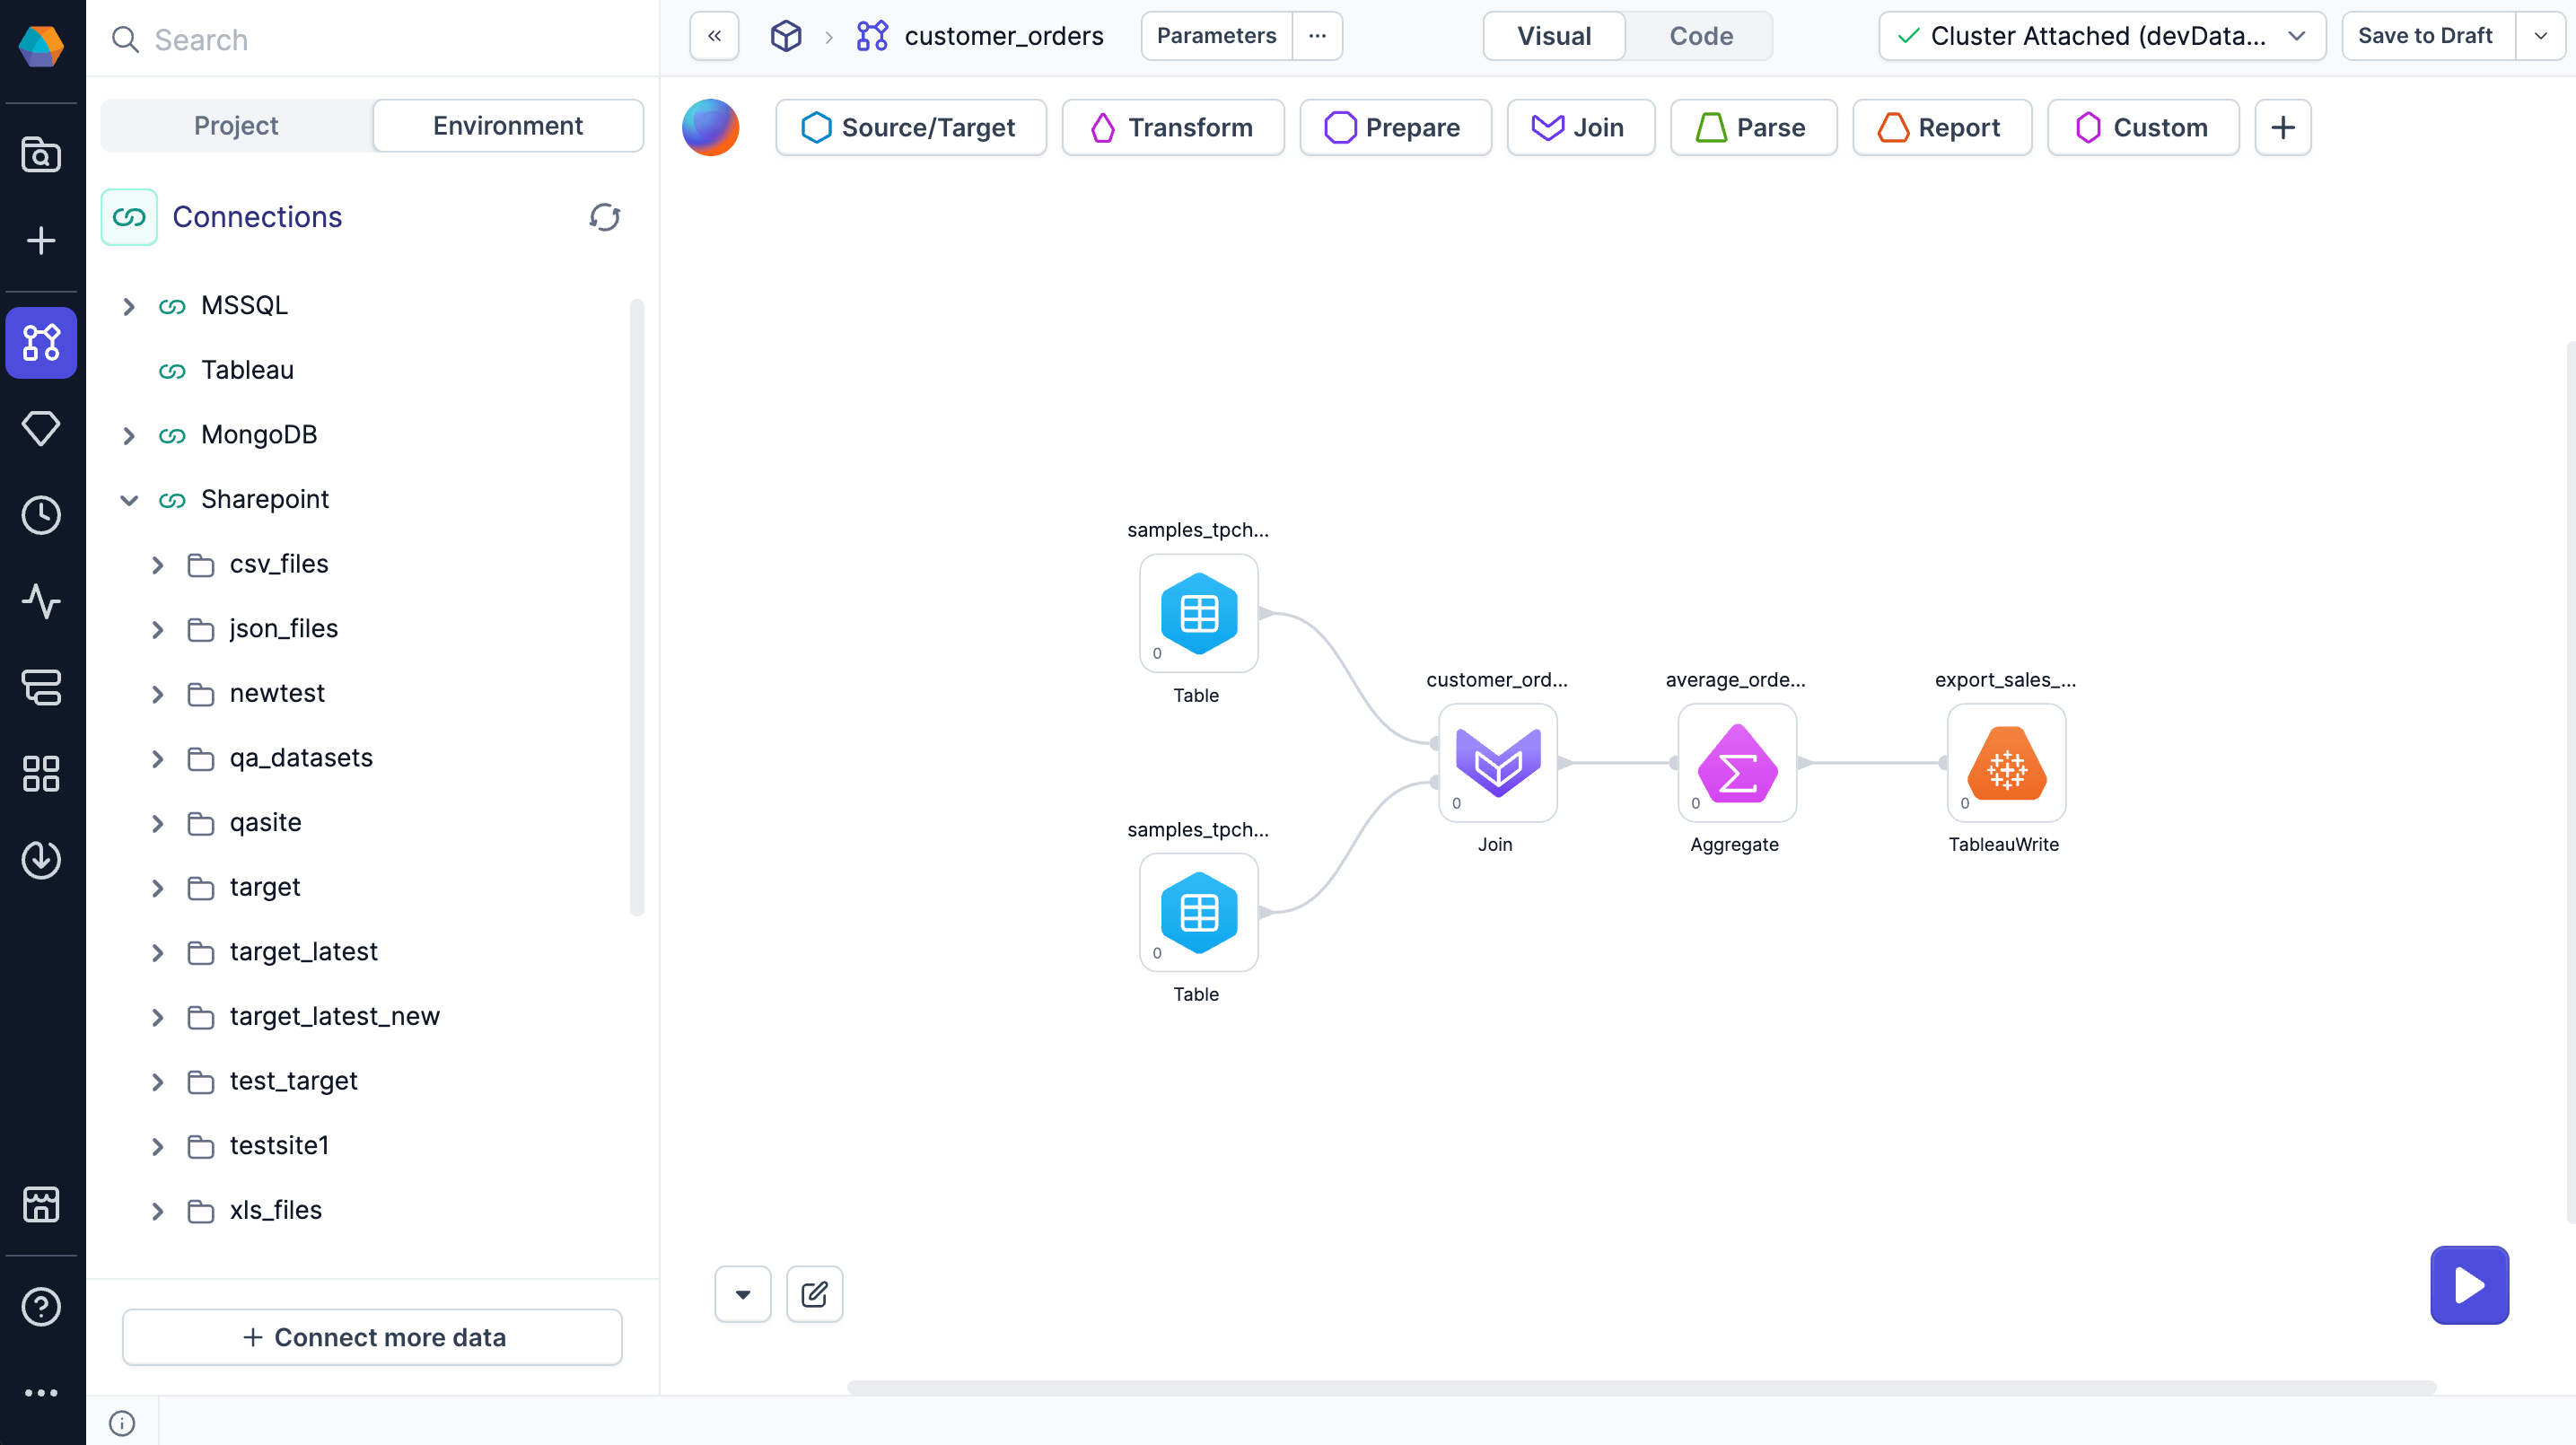This screenshot has height=1445, width=2576.
Task: Expand the MongoDB connection
Action: [128, 435]
